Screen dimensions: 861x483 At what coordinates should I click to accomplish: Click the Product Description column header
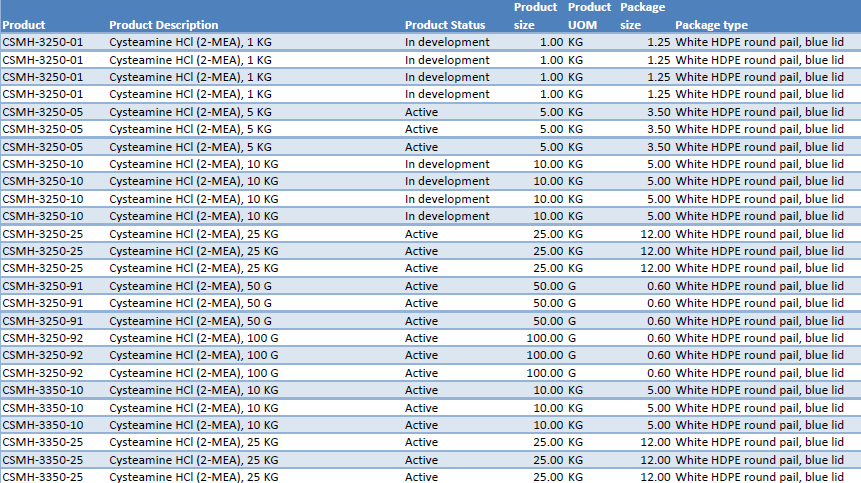[164, 25]
